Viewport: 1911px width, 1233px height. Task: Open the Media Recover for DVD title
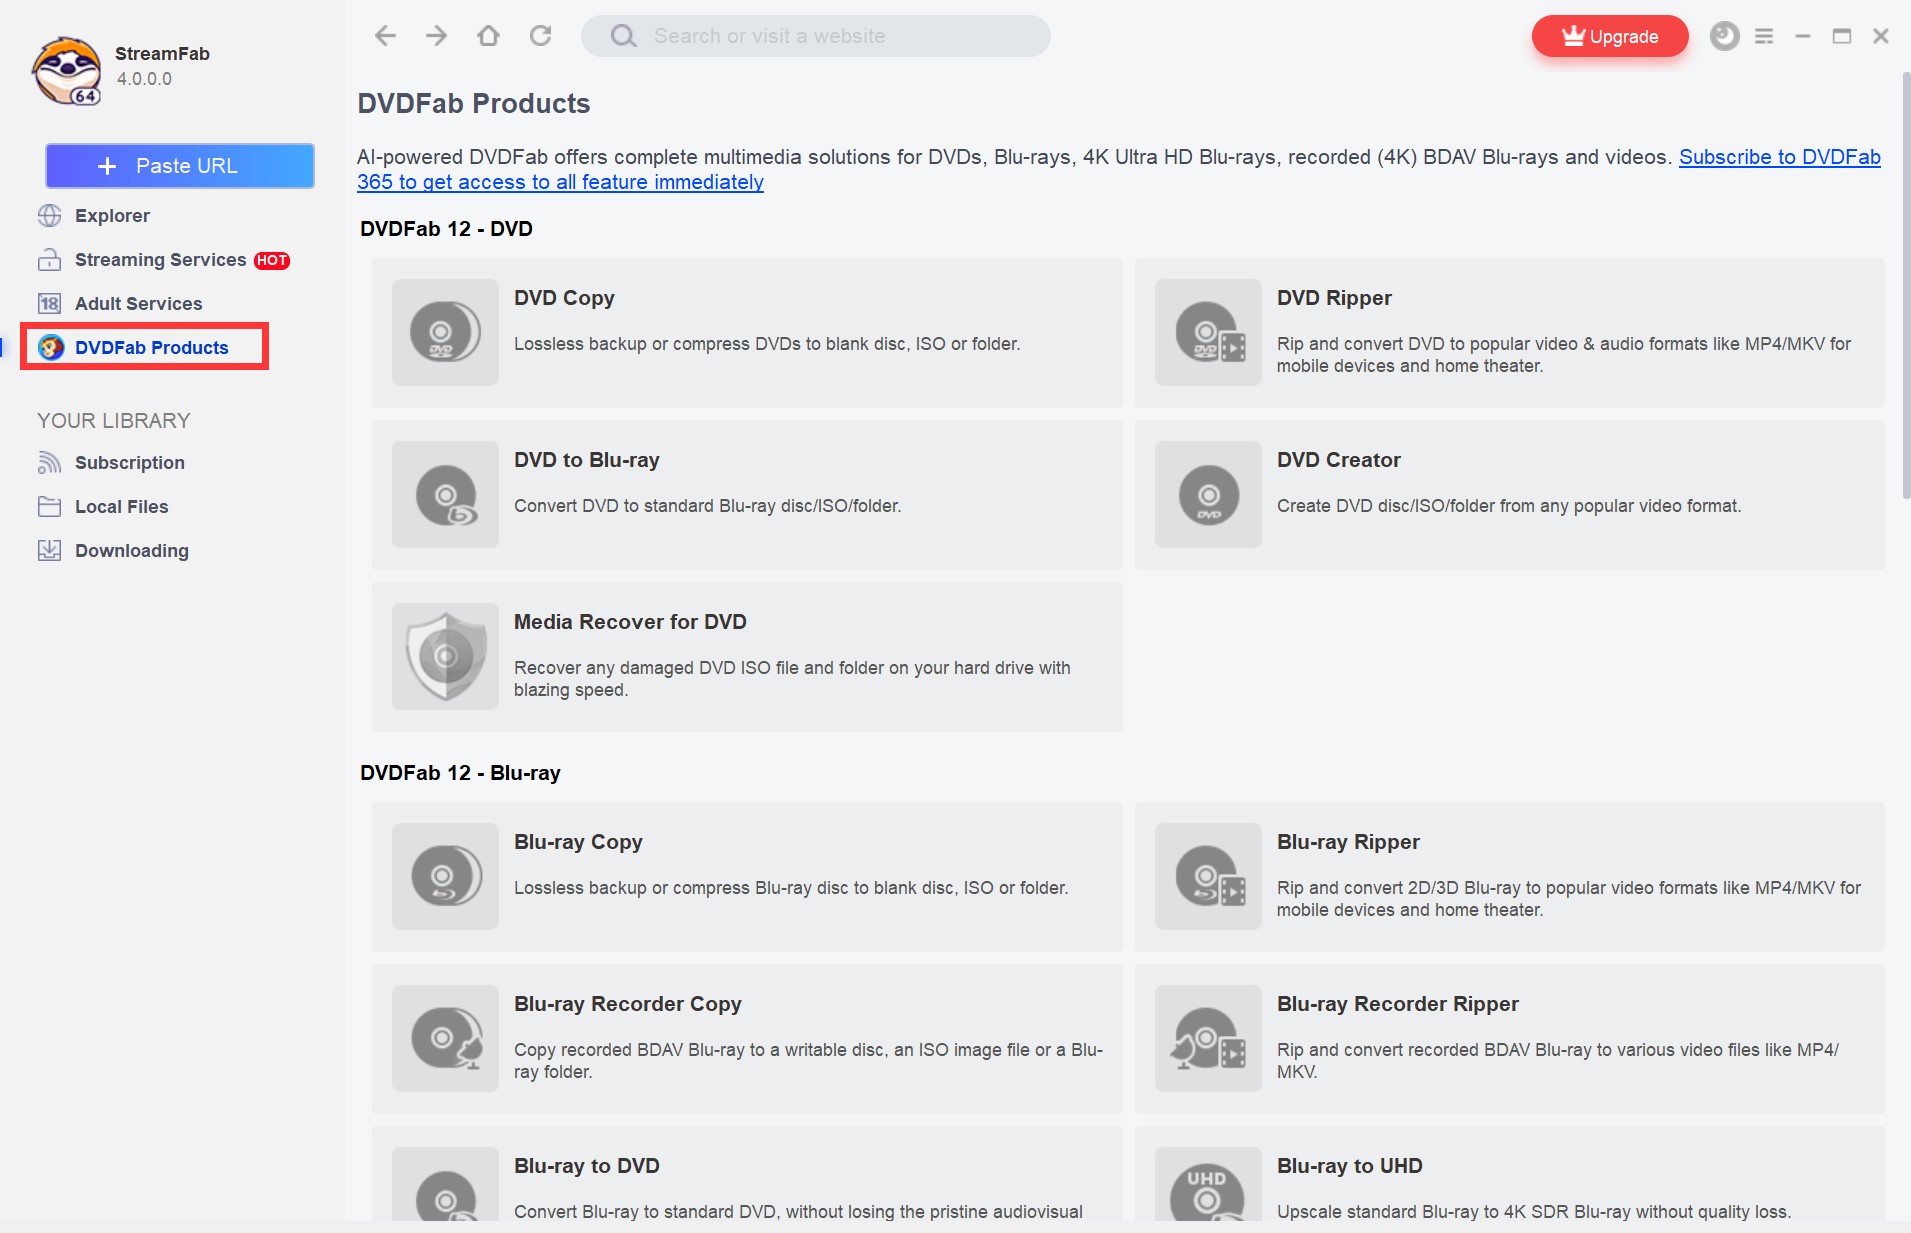coord(630,622)
